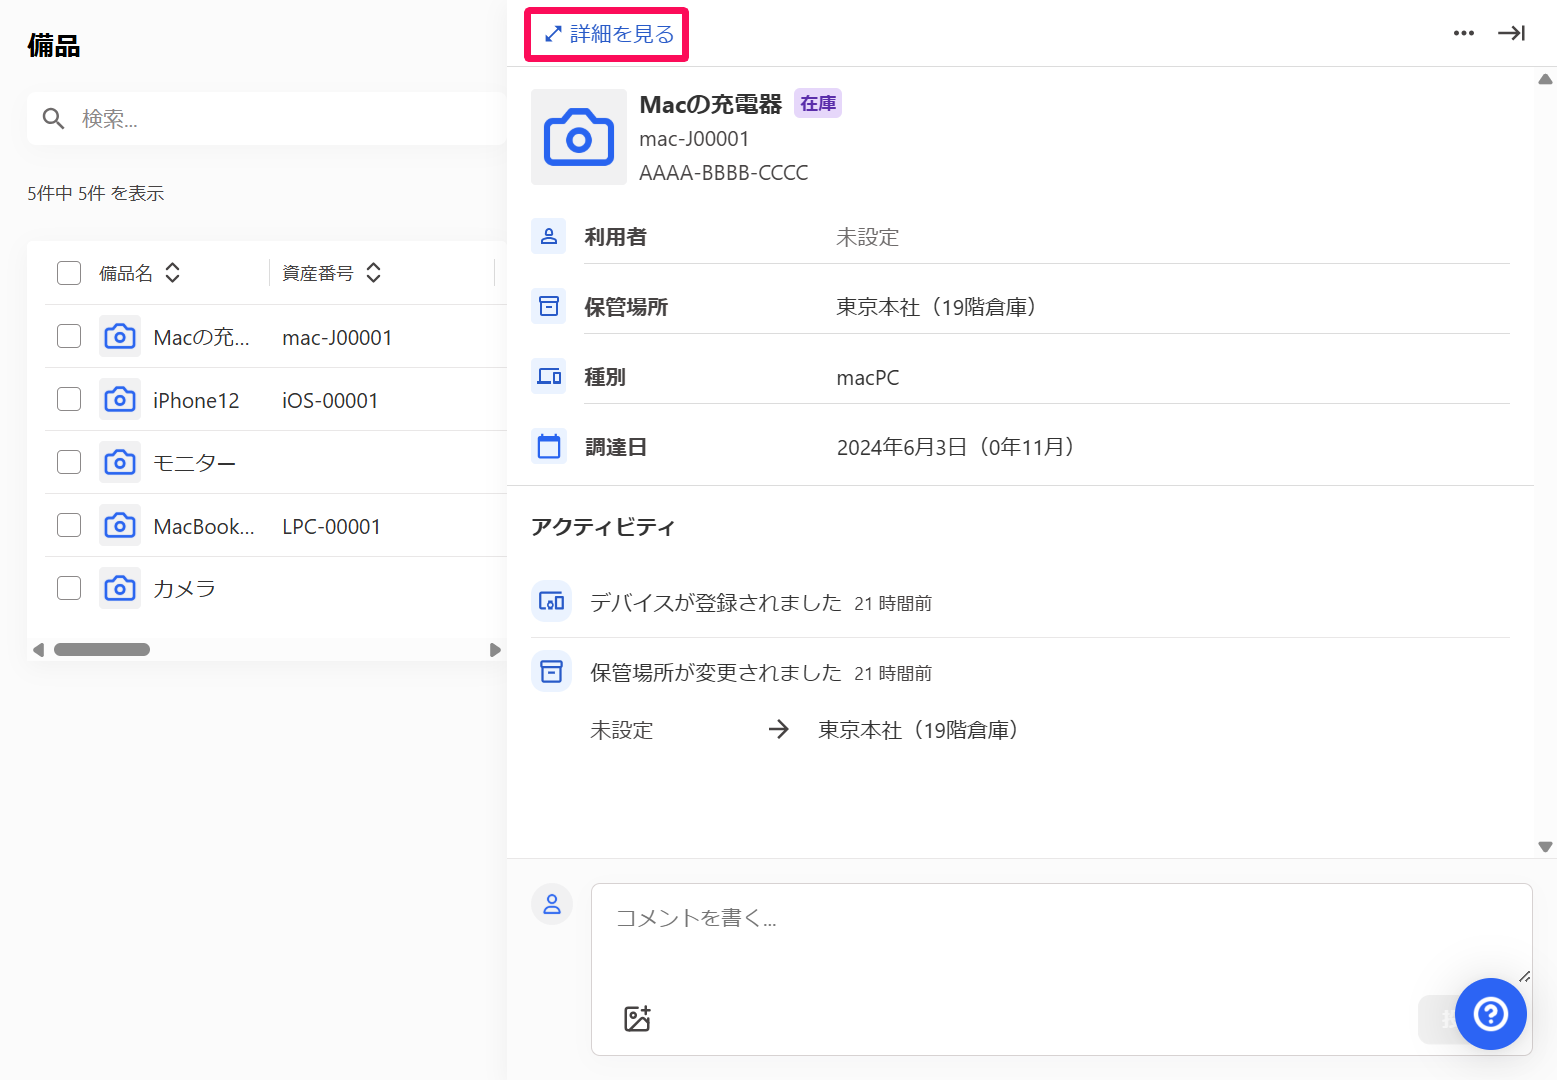This screenshot has height=1080, width=1557.
Task: Click the device-registered activity icon
Action: tap(551, 601)
